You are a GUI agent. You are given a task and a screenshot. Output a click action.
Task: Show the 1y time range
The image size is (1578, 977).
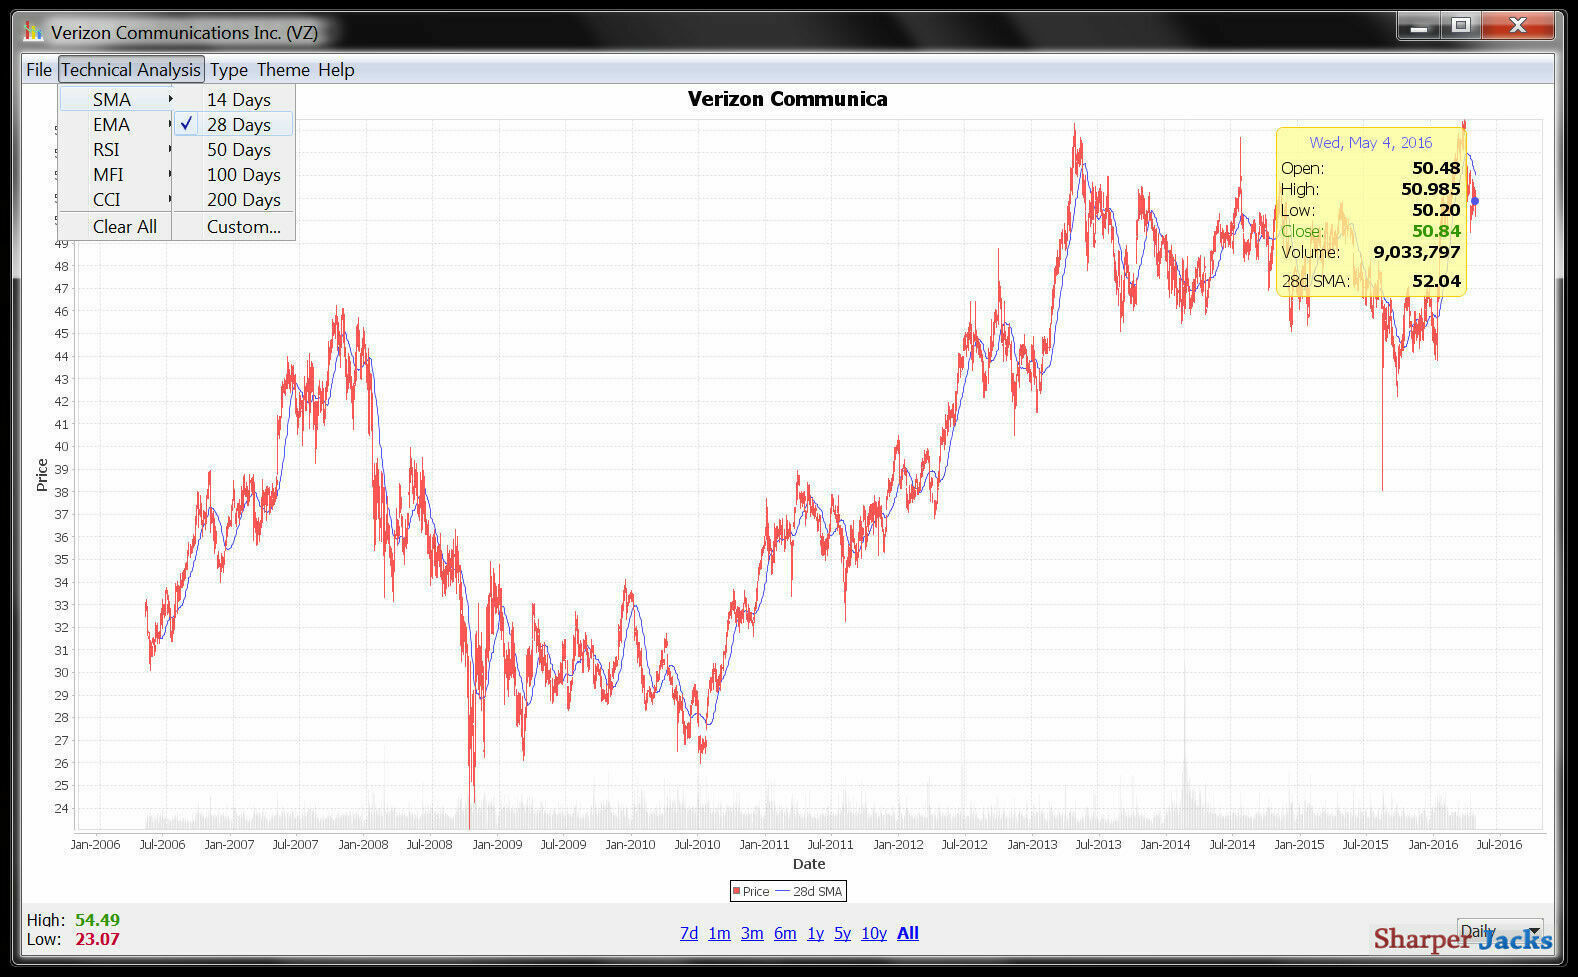[815, 933]
